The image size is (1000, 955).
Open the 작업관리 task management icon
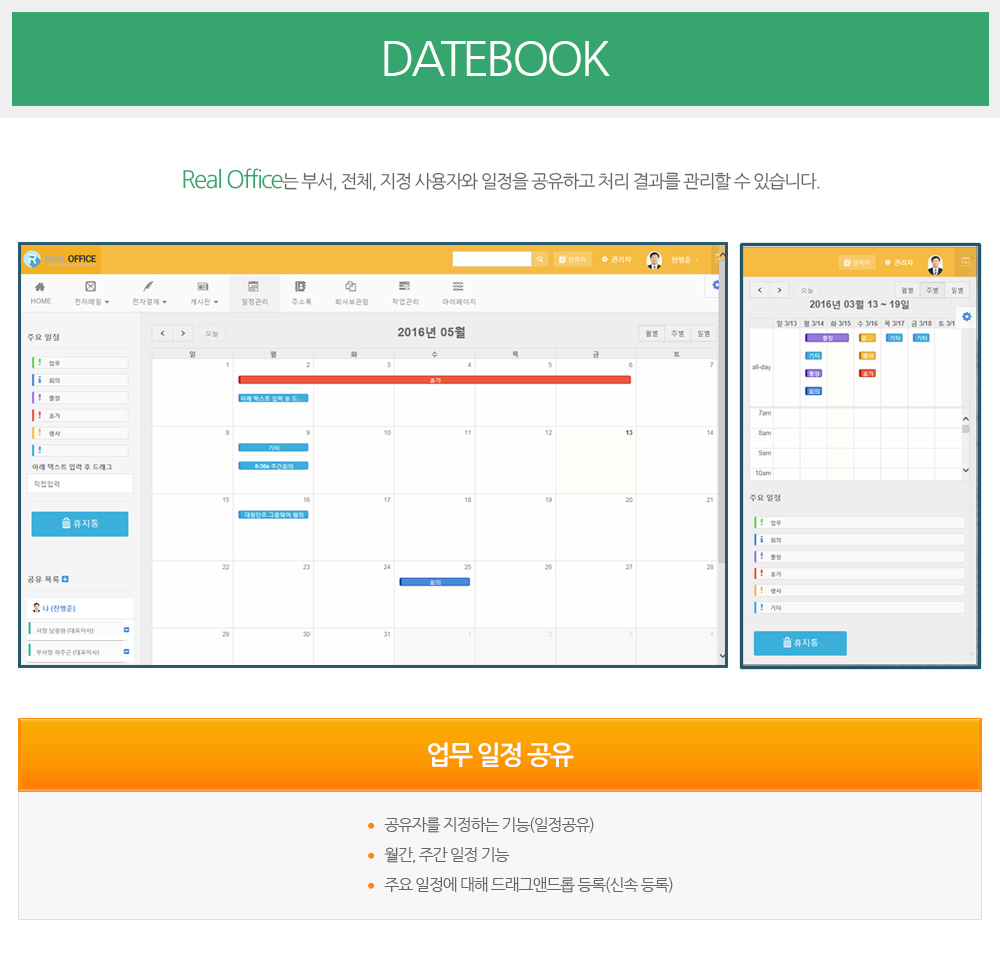[x=405, y=287]
